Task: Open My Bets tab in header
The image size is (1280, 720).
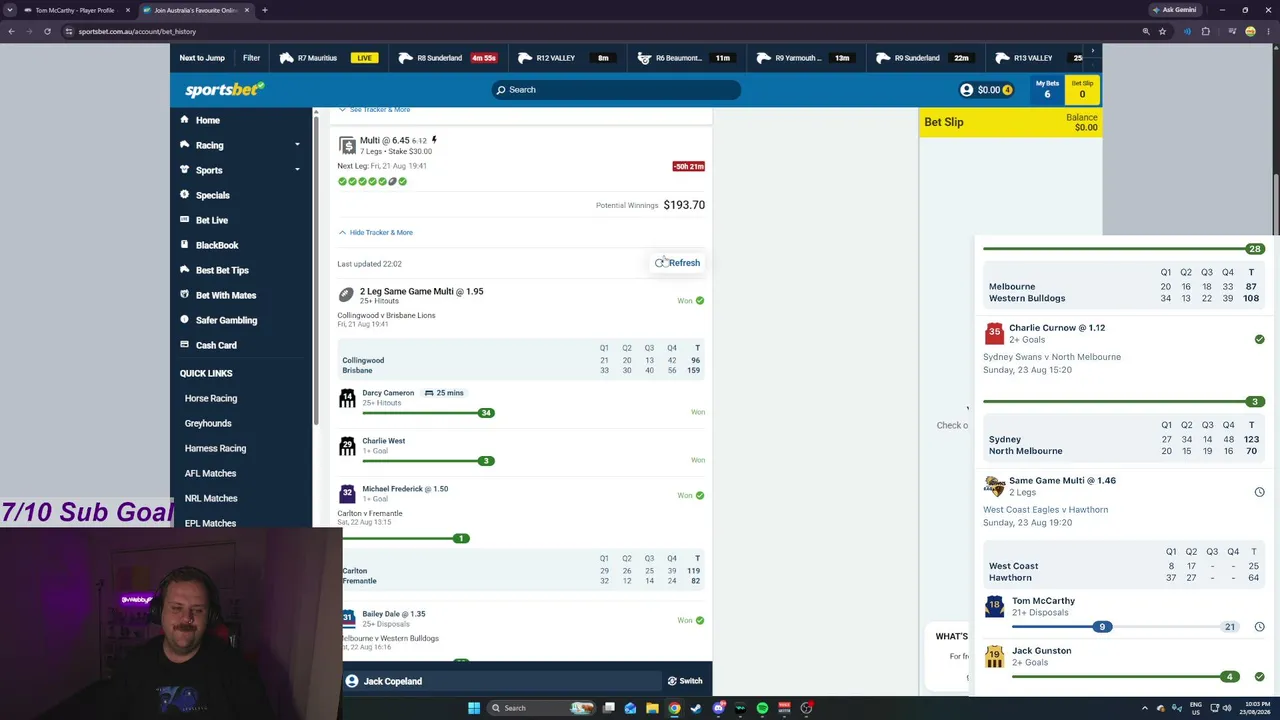Action: (x=1047, y=89)
